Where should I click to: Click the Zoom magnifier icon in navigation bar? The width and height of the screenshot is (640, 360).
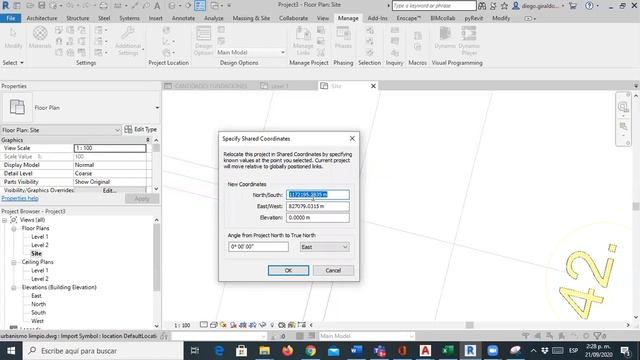pos(623,107)
